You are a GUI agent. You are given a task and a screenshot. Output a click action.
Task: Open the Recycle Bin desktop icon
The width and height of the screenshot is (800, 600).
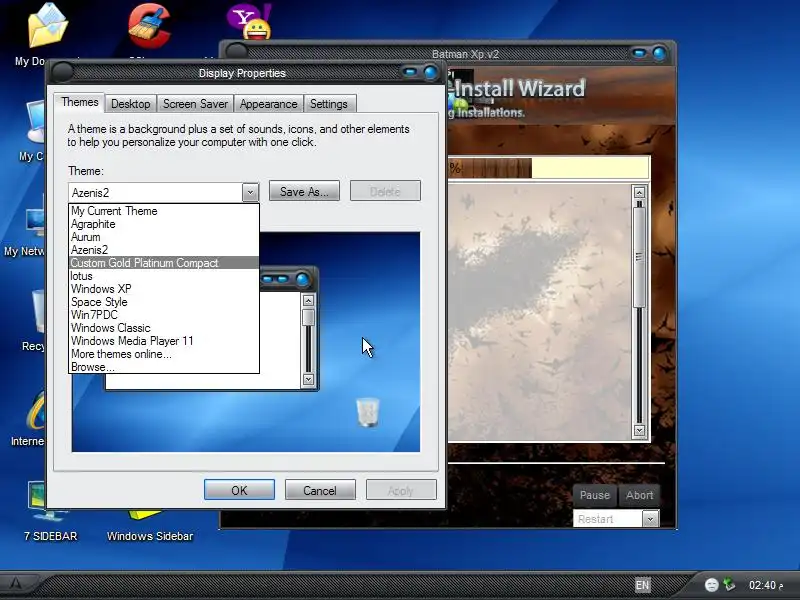[x=39, y=311]
